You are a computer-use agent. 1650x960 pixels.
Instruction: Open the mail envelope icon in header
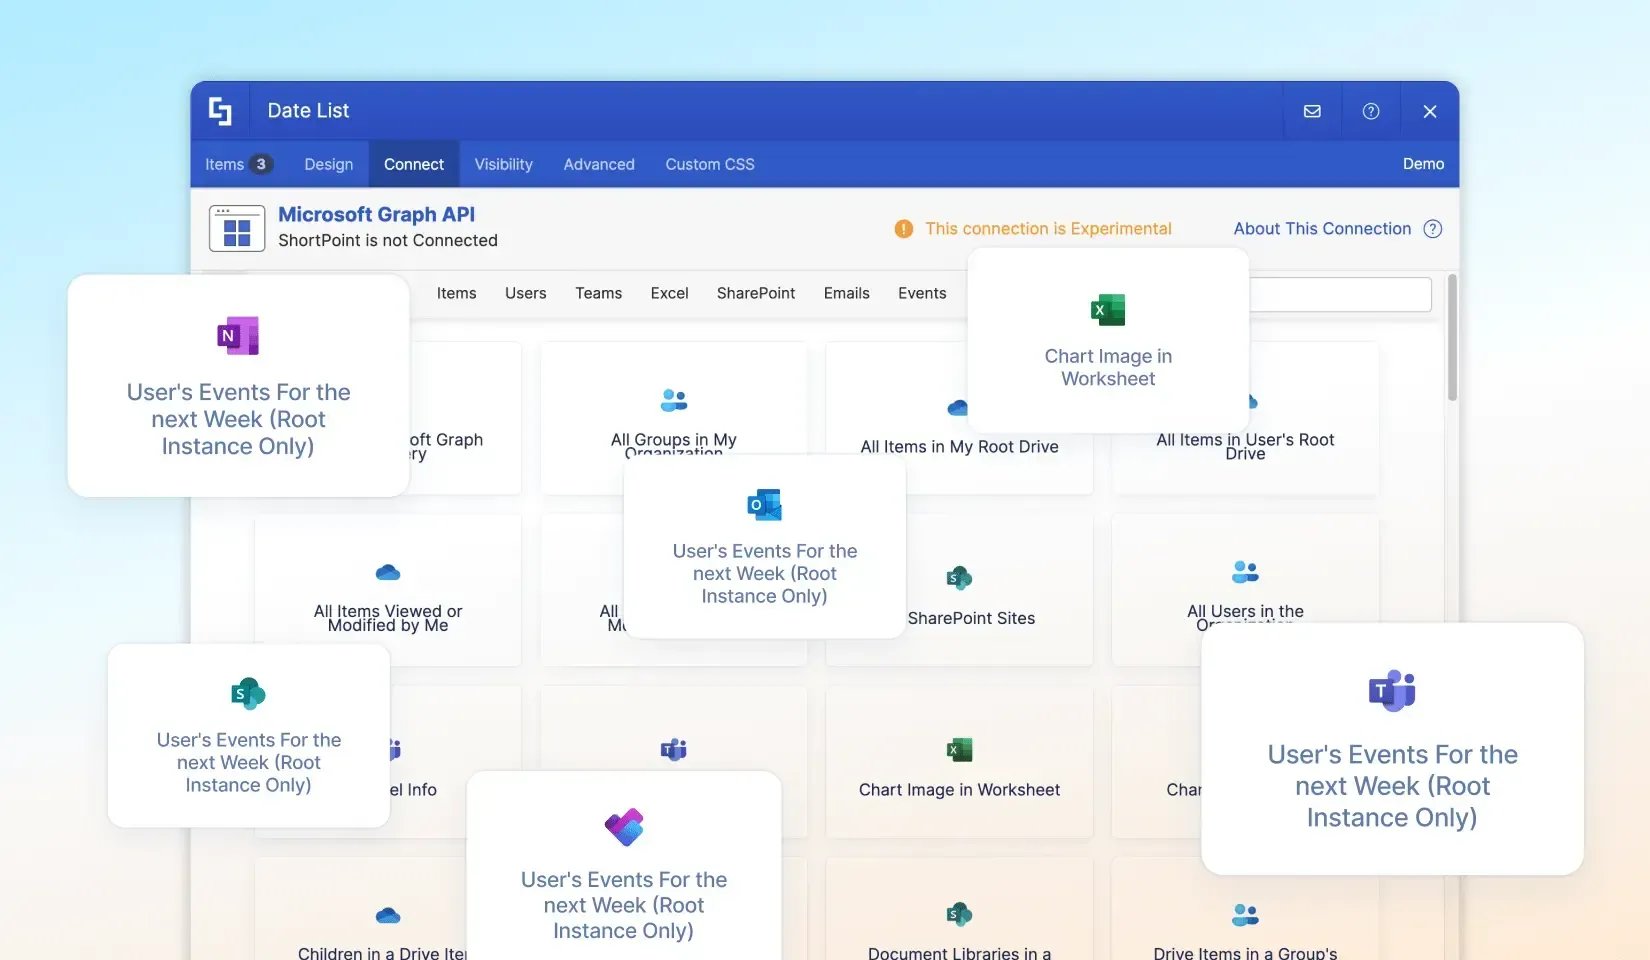[1312, 111]
